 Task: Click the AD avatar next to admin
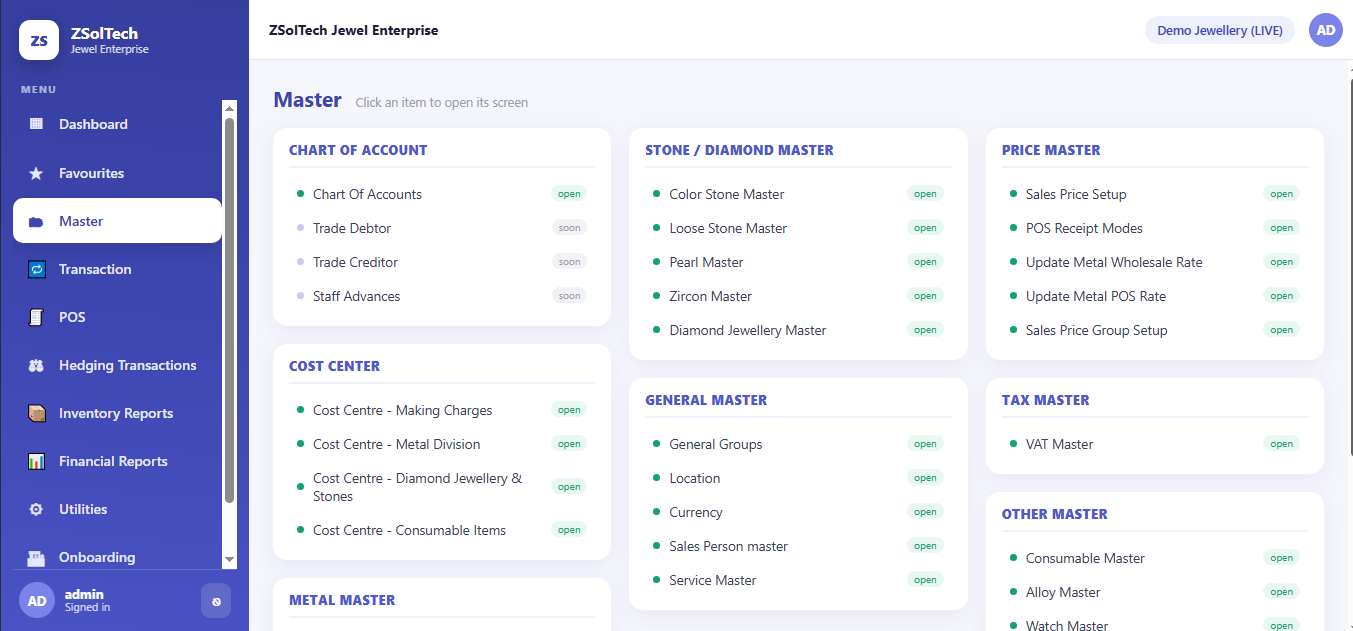[37, 600]
